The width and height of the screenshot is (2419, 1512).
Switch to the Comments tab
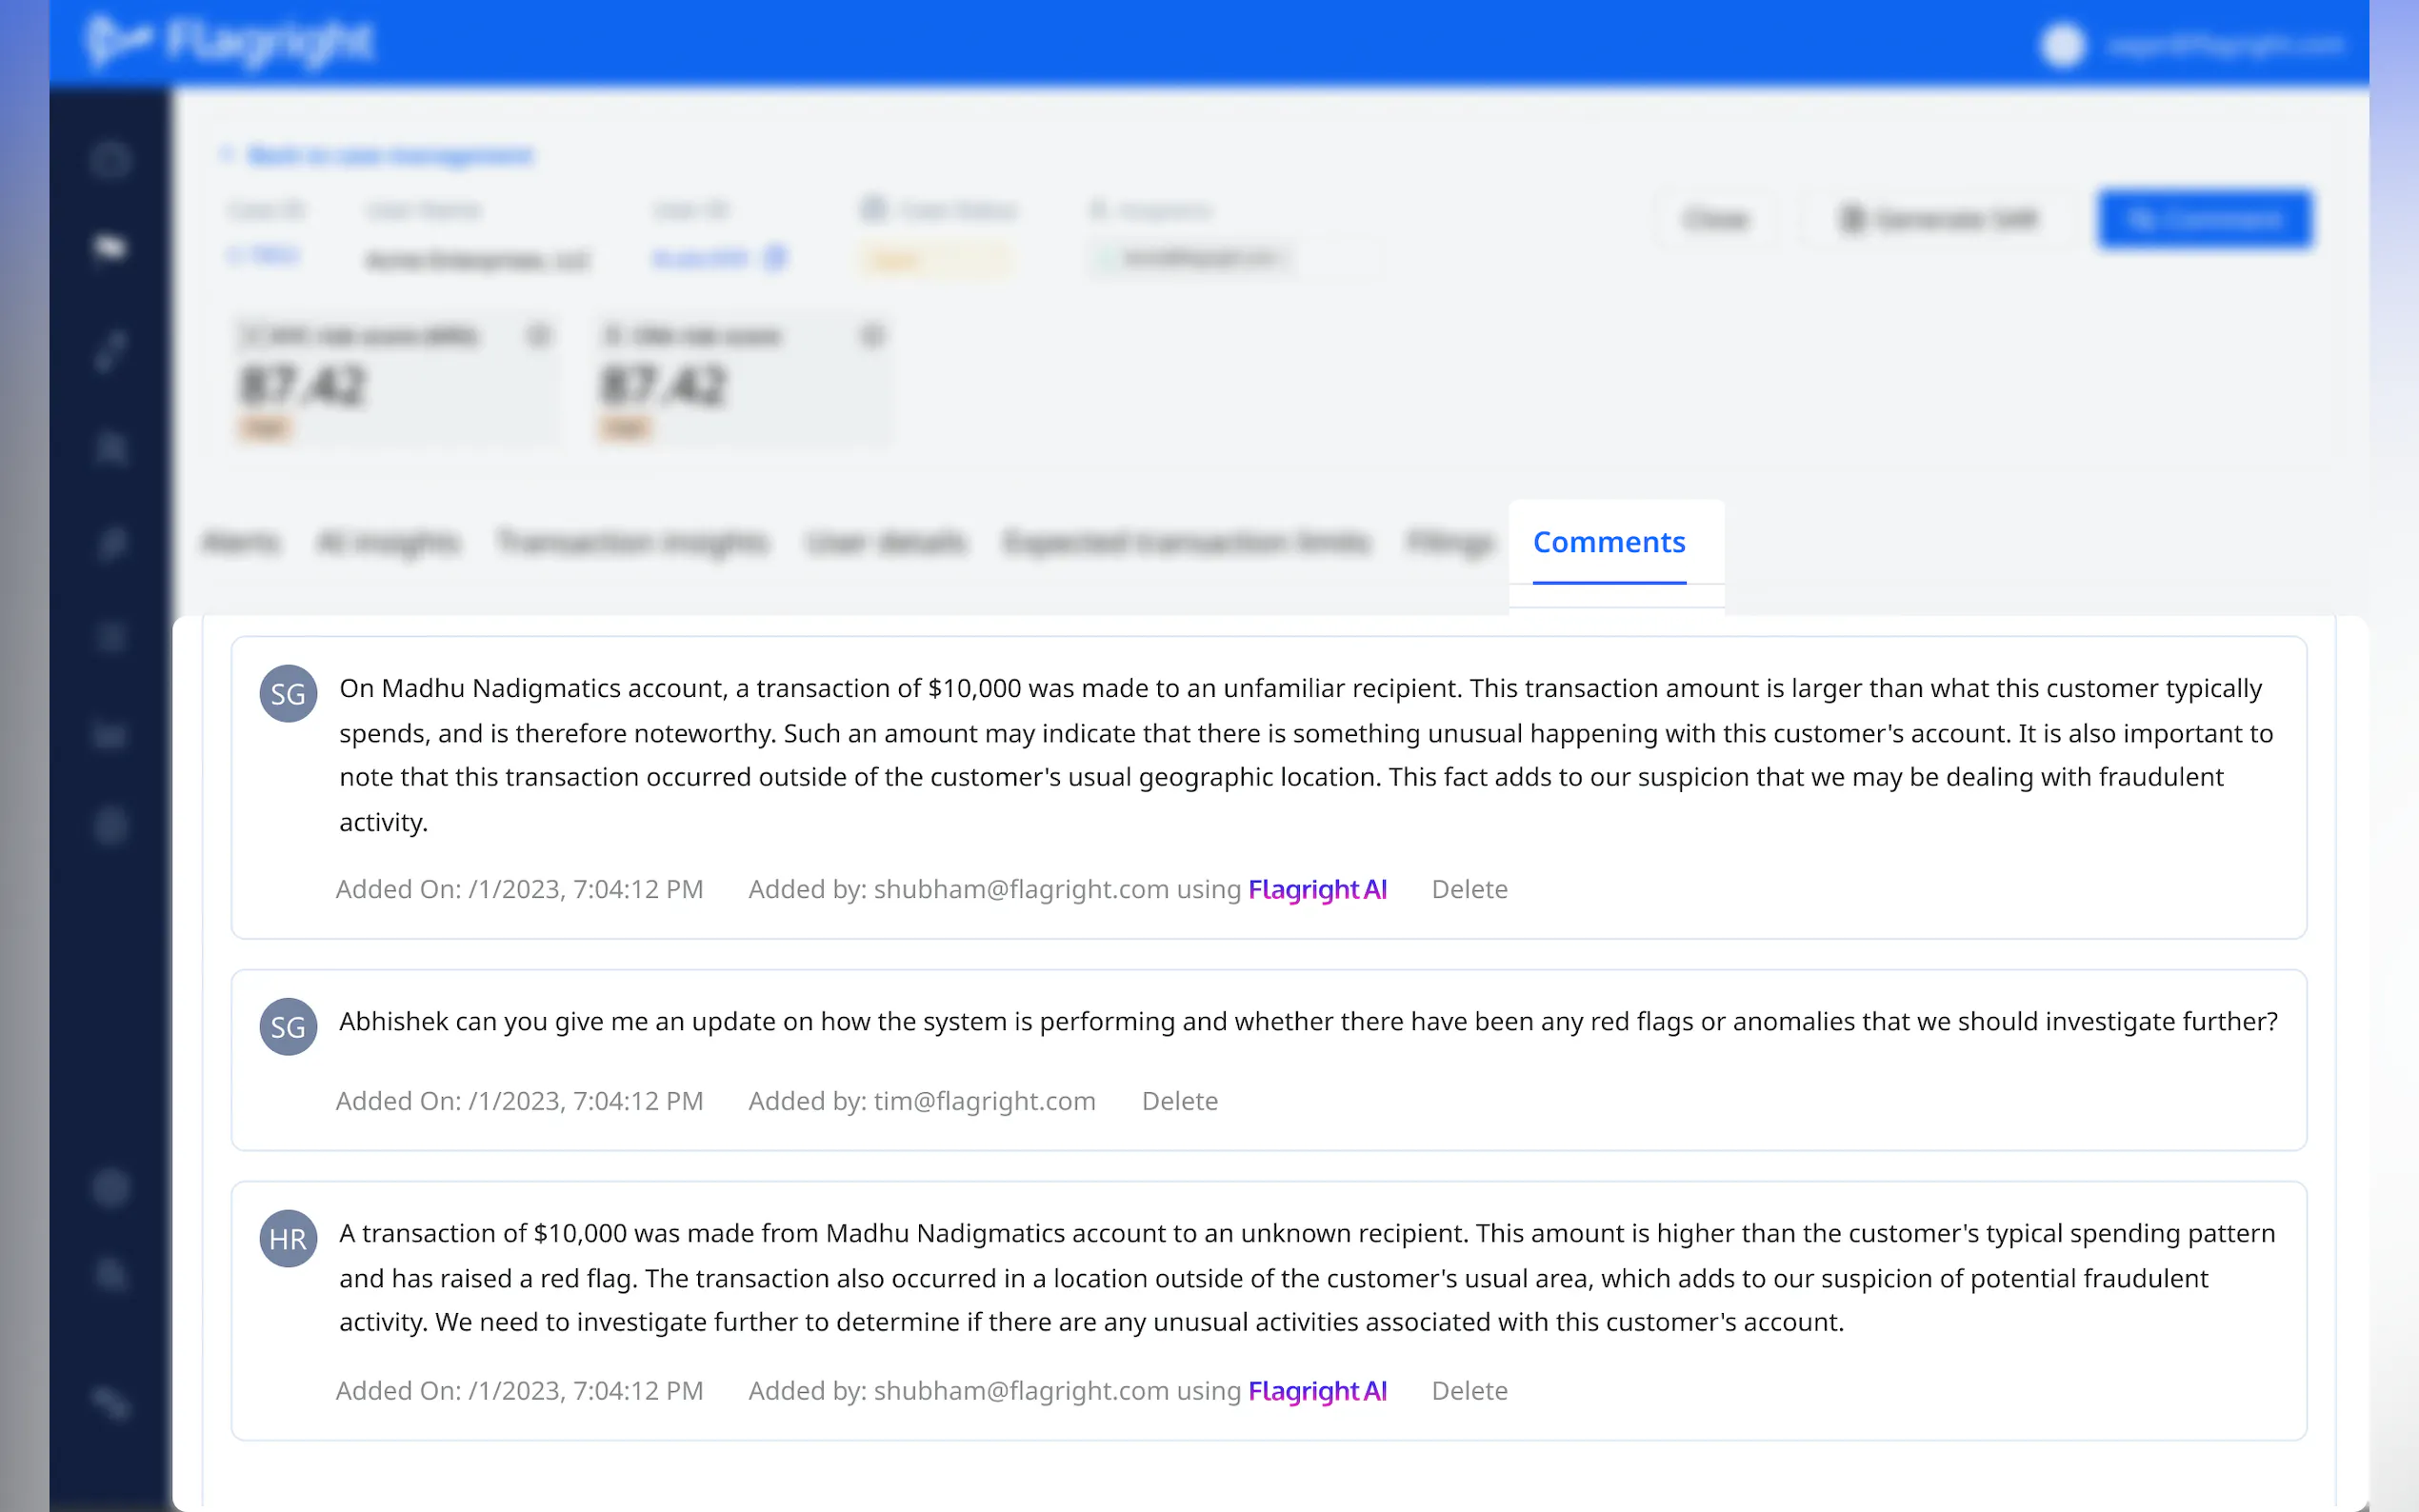(1608, 542)
